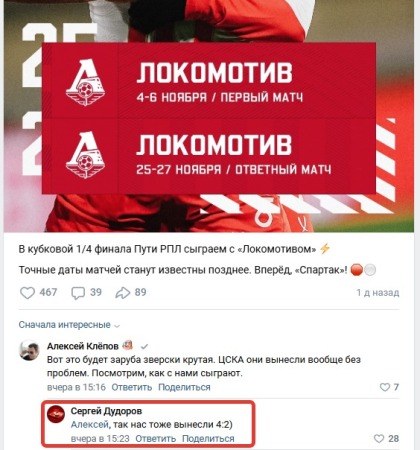420x450 pixels.
Task: Like Алексей Клёпов's comment heart icon
Action: [385, 387]
